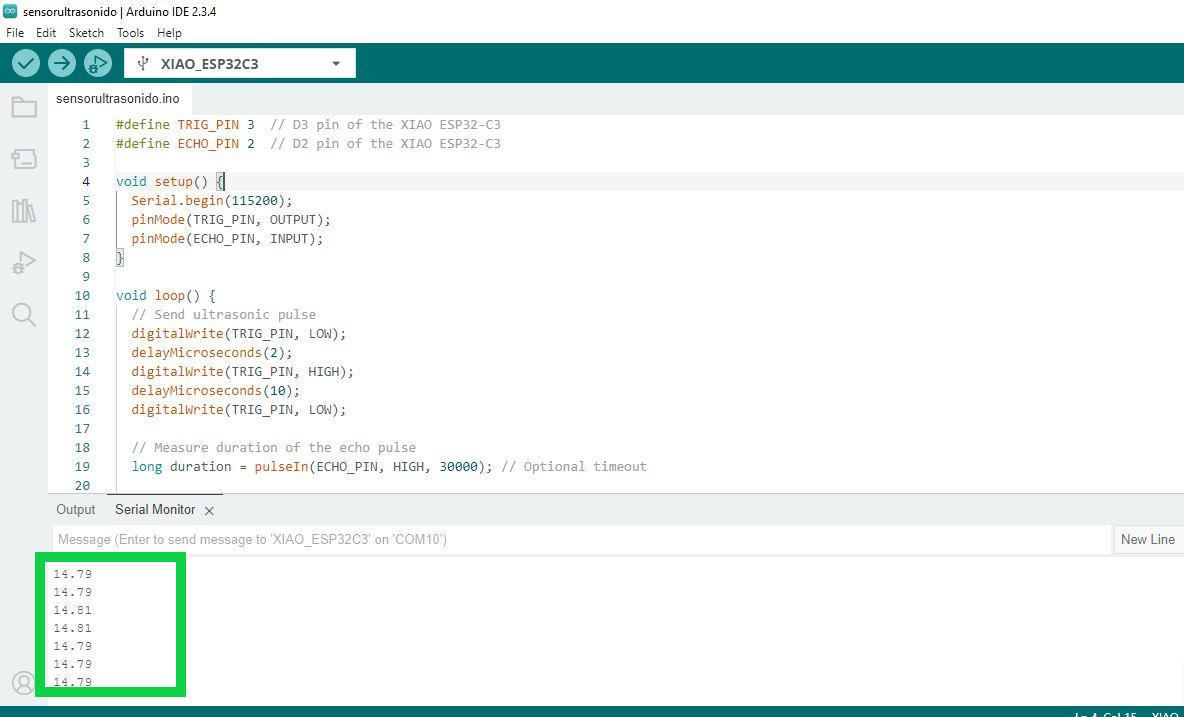Click '// Measure duration of the echo pulse' comment

(273, 448)
